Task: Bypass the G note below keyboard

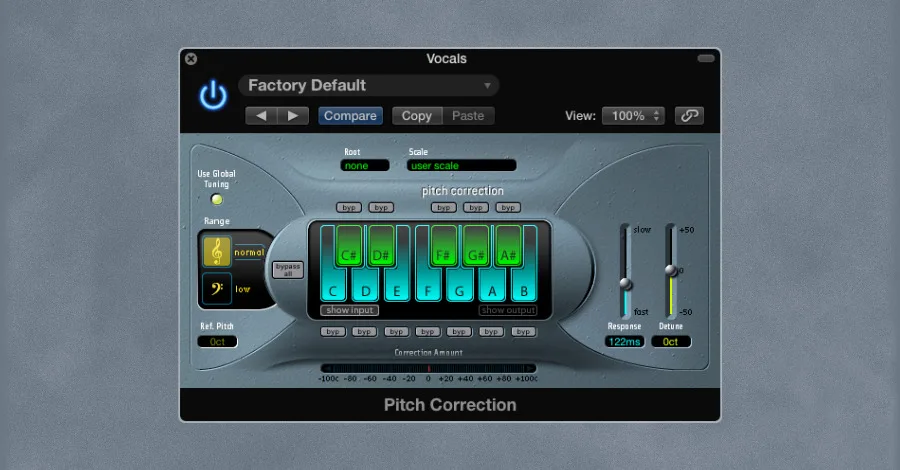Action: click(x=459, y=332)
